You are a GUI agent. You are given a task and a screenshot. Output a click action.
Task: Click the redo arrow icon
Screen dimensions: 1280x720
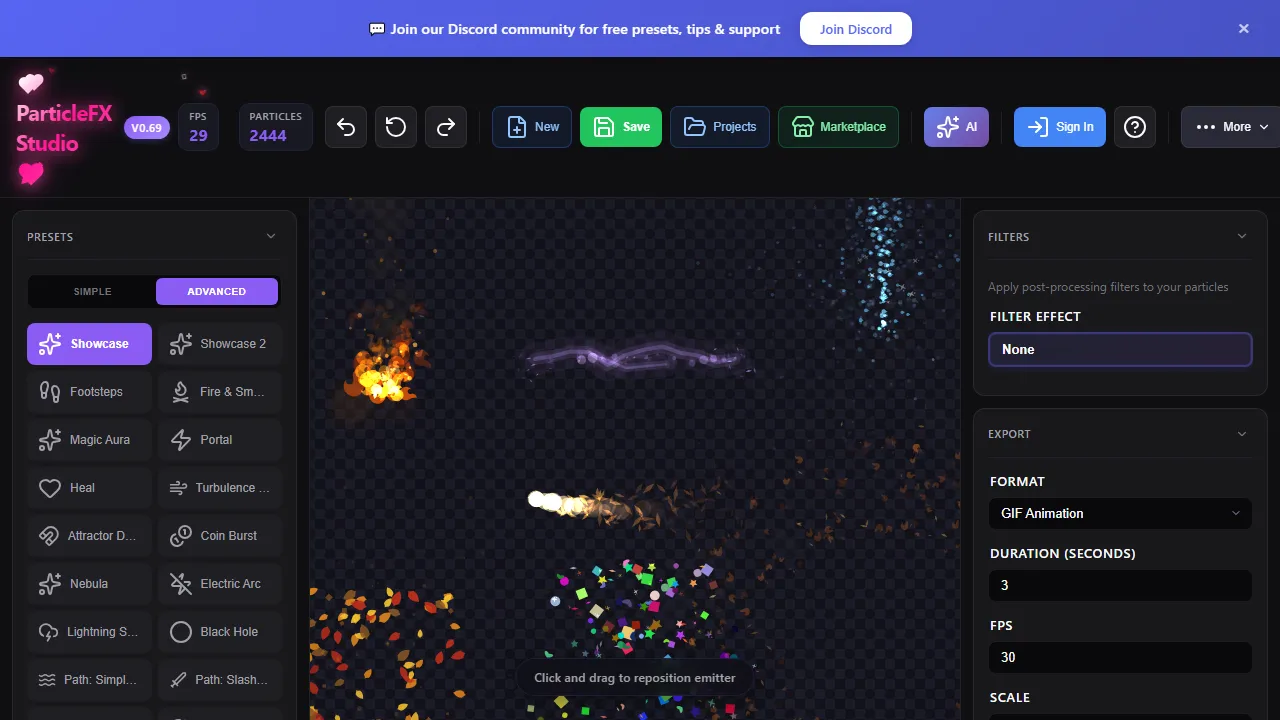click(x=445, y=127)
